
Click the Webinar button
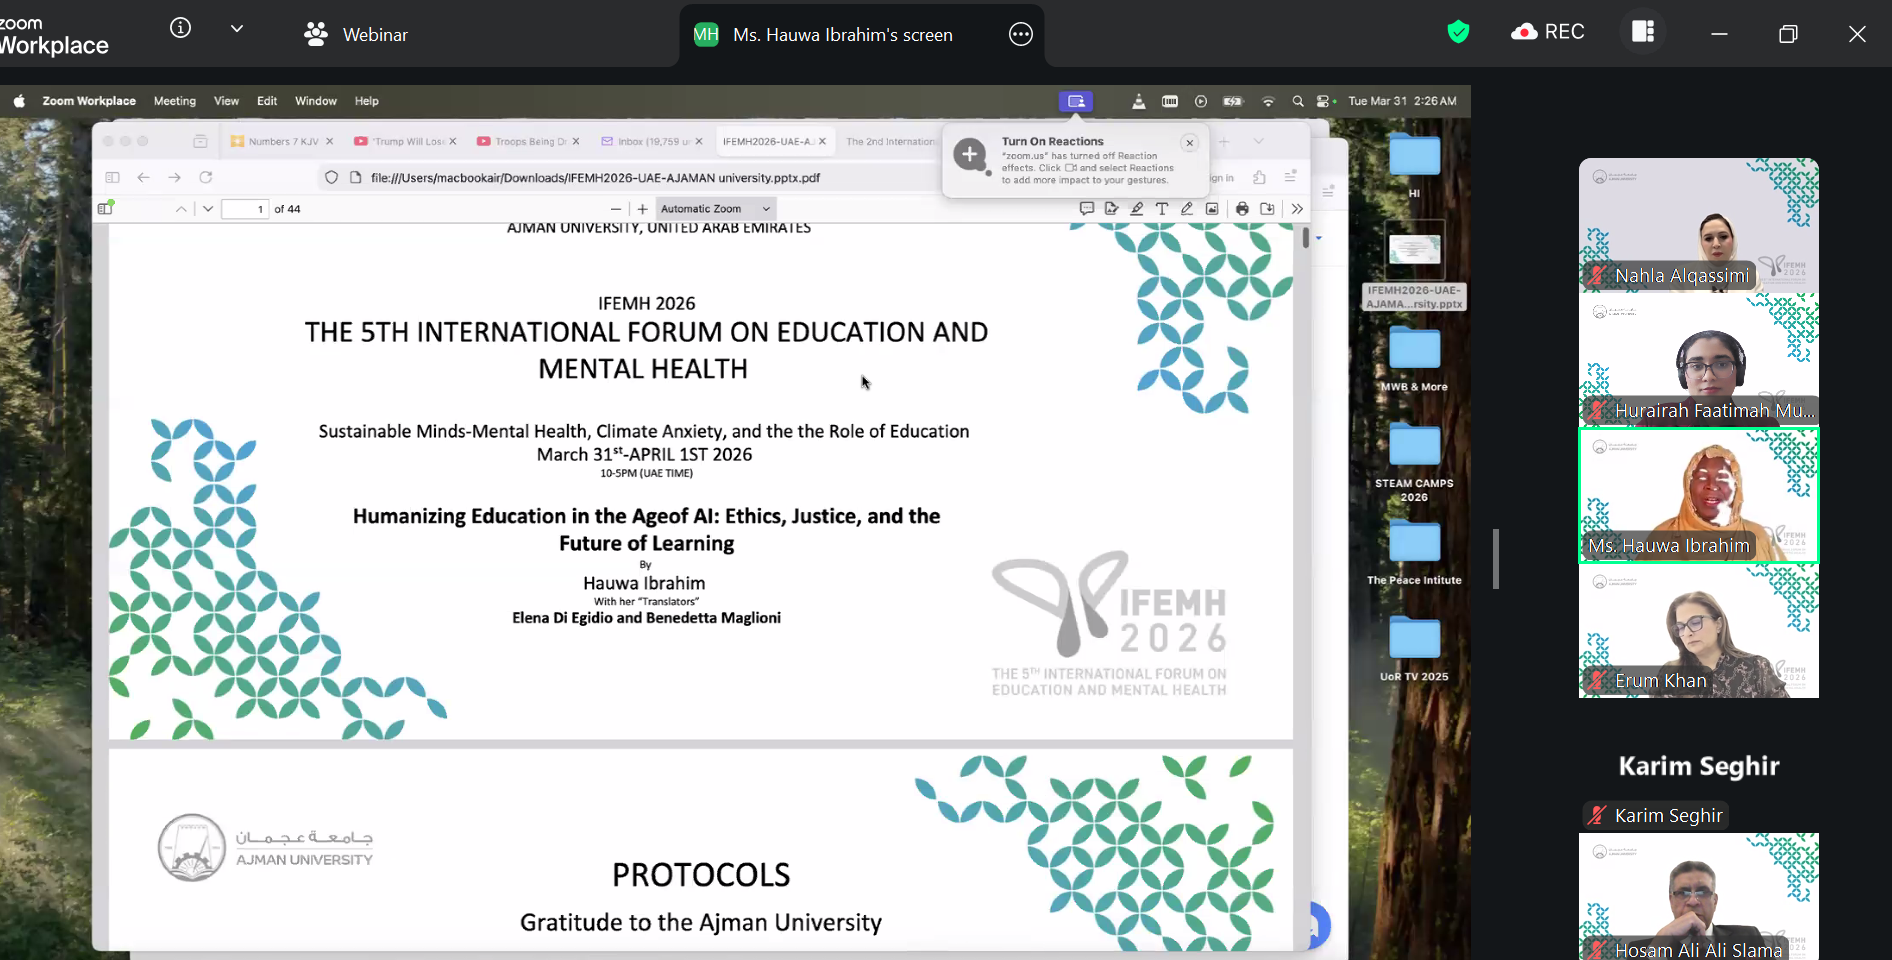pyautogui.click(x=356, y=35)
